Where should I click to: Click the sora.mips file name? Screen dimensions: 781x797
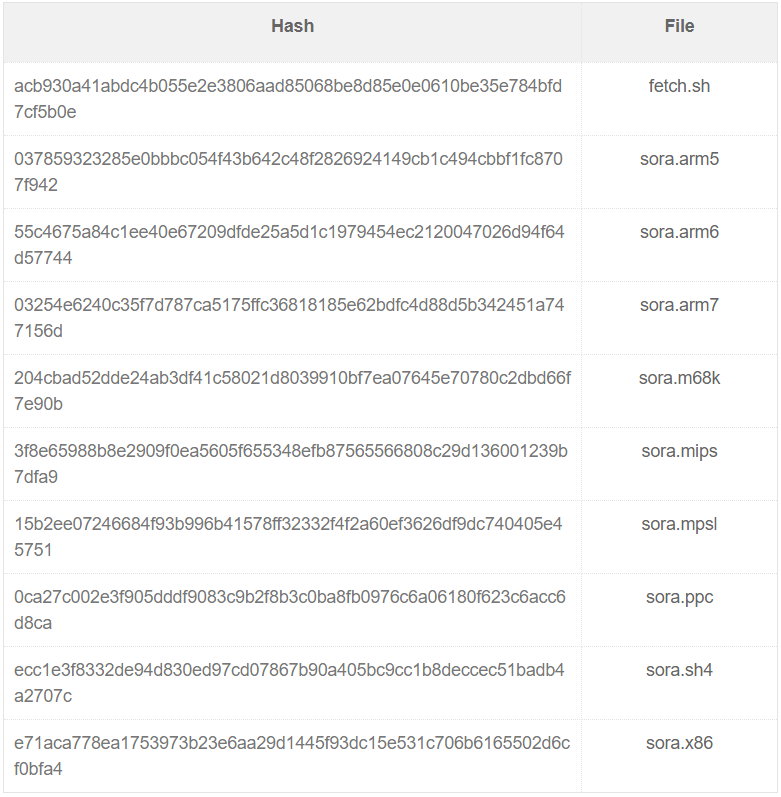click(x=679, y=451)
